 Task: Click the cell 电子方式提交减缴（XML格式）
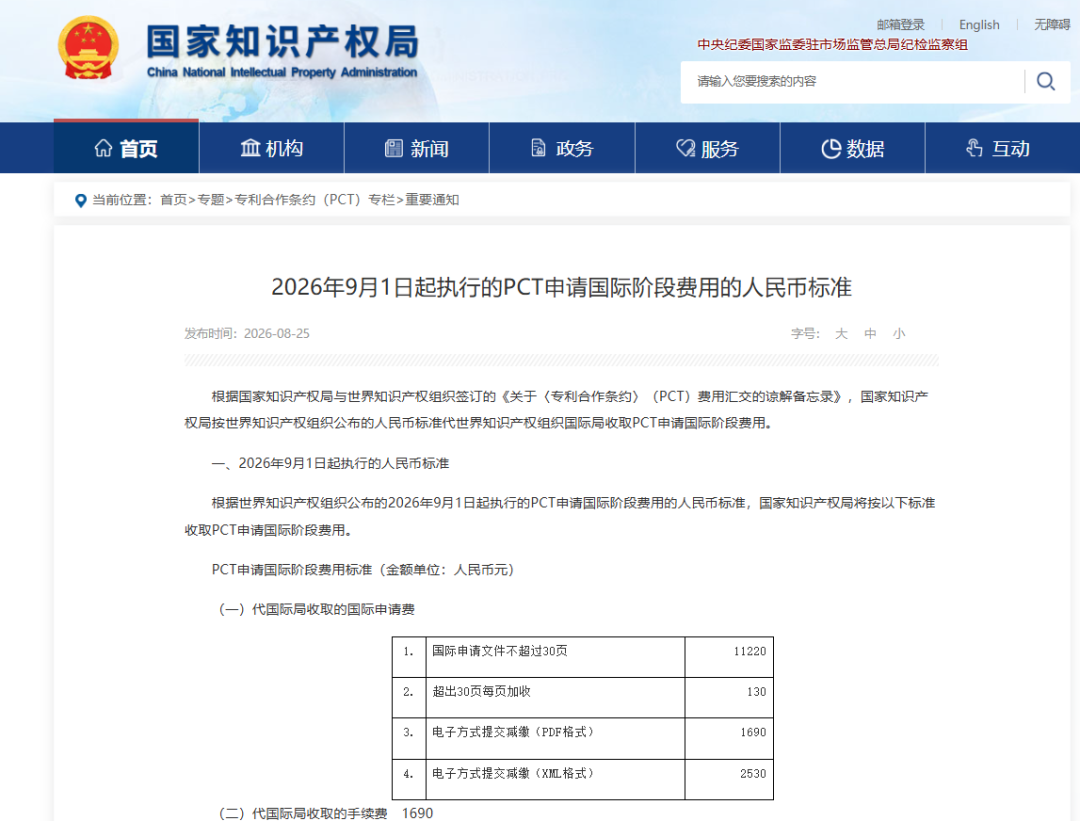pyautogui.click(x=512, y=773)
